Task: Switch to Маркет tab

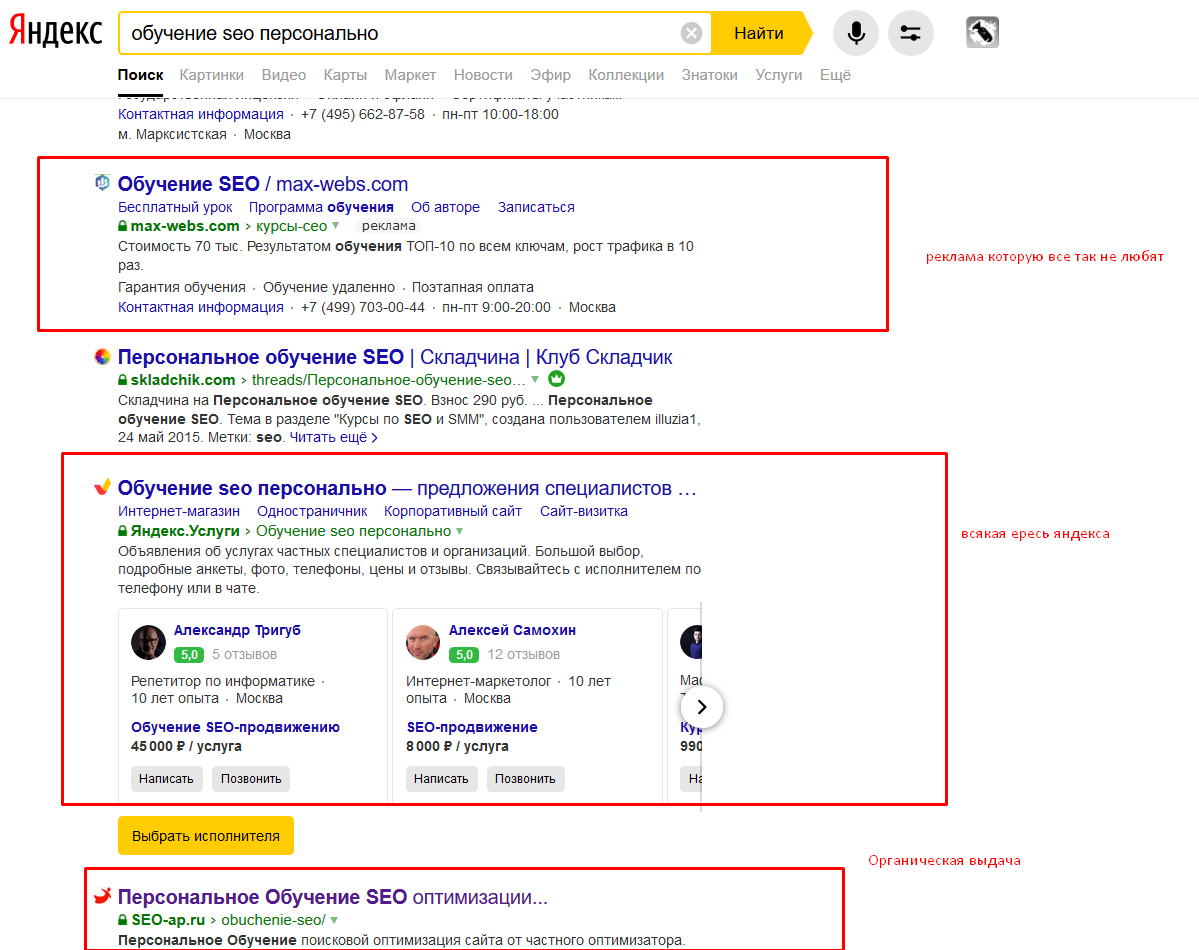Action: click(410, 75)
